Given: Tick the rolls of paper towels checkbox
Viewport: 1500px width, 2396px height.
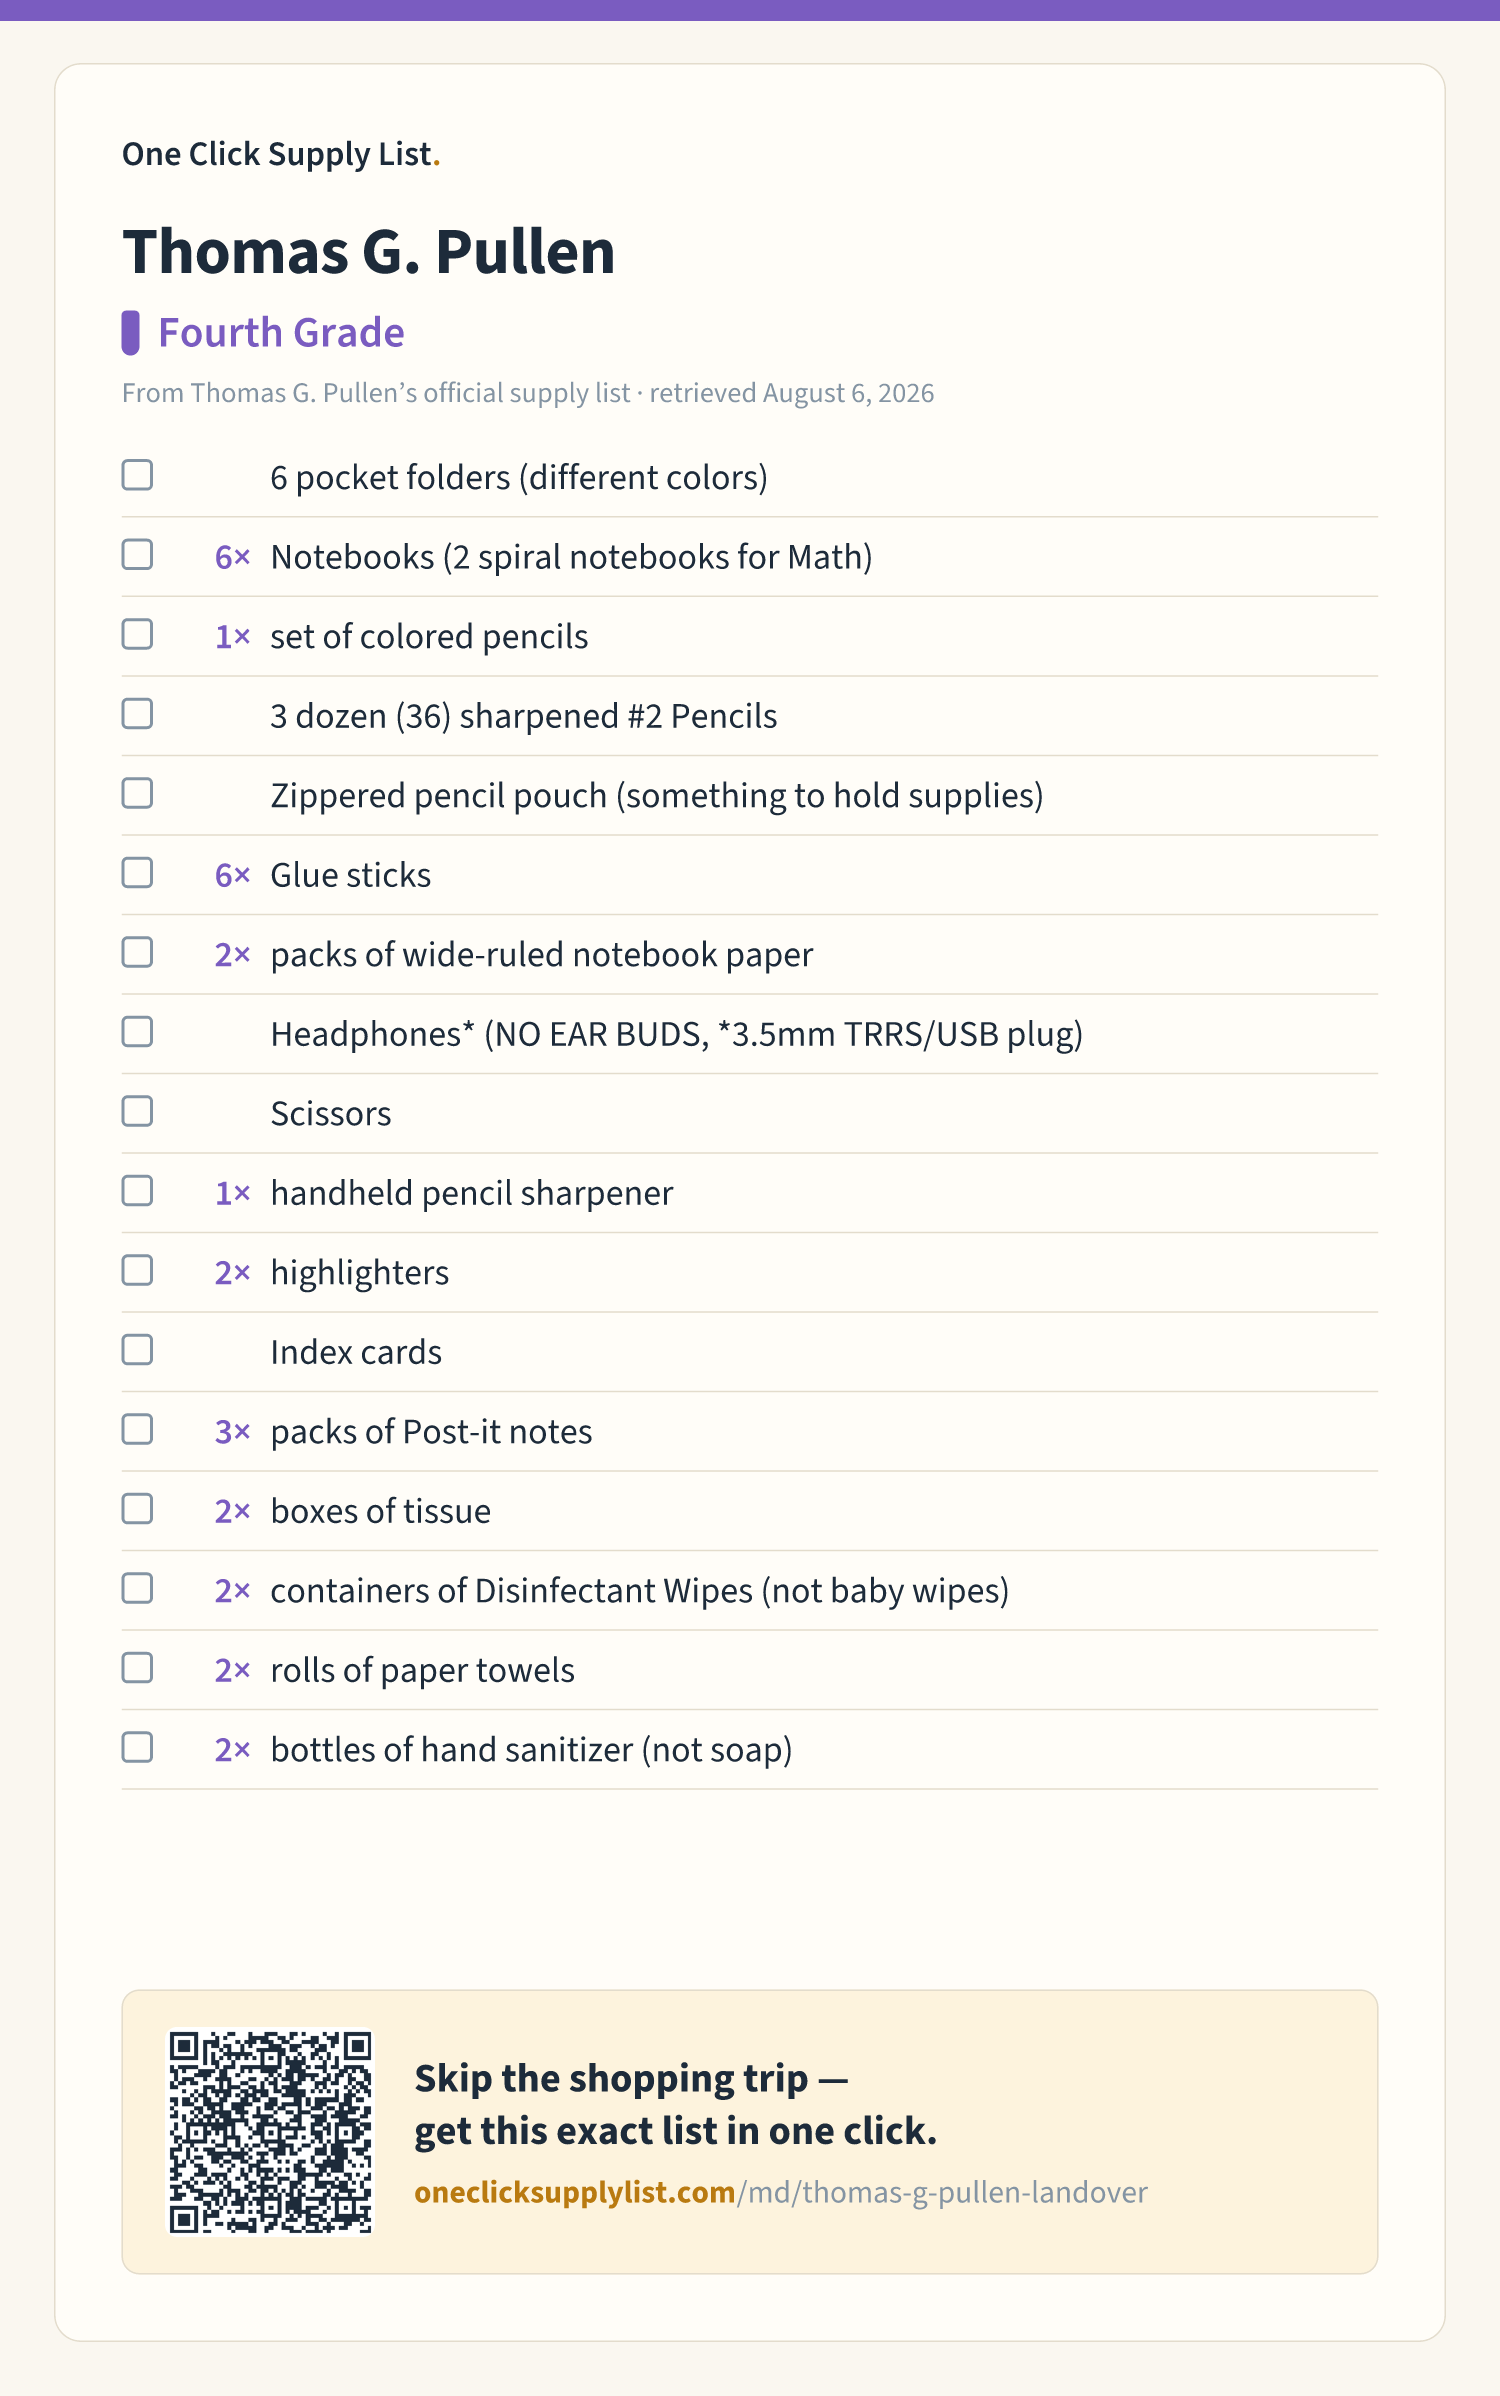Looking at the screenshot, I should coord(137,1668).
